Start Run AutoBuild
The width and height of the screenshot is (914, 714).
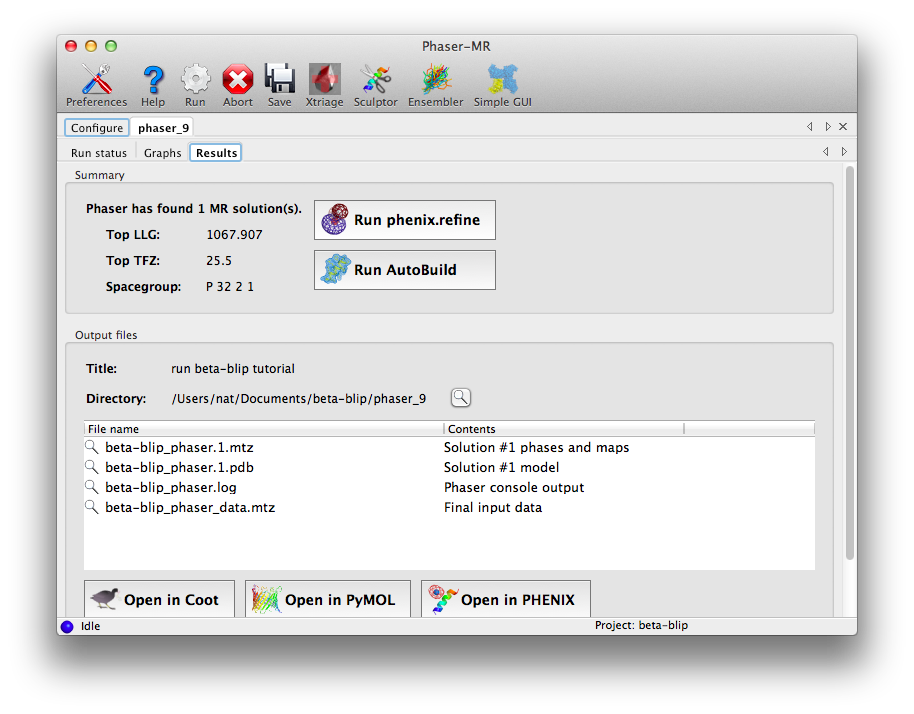[x=404, y=269]
